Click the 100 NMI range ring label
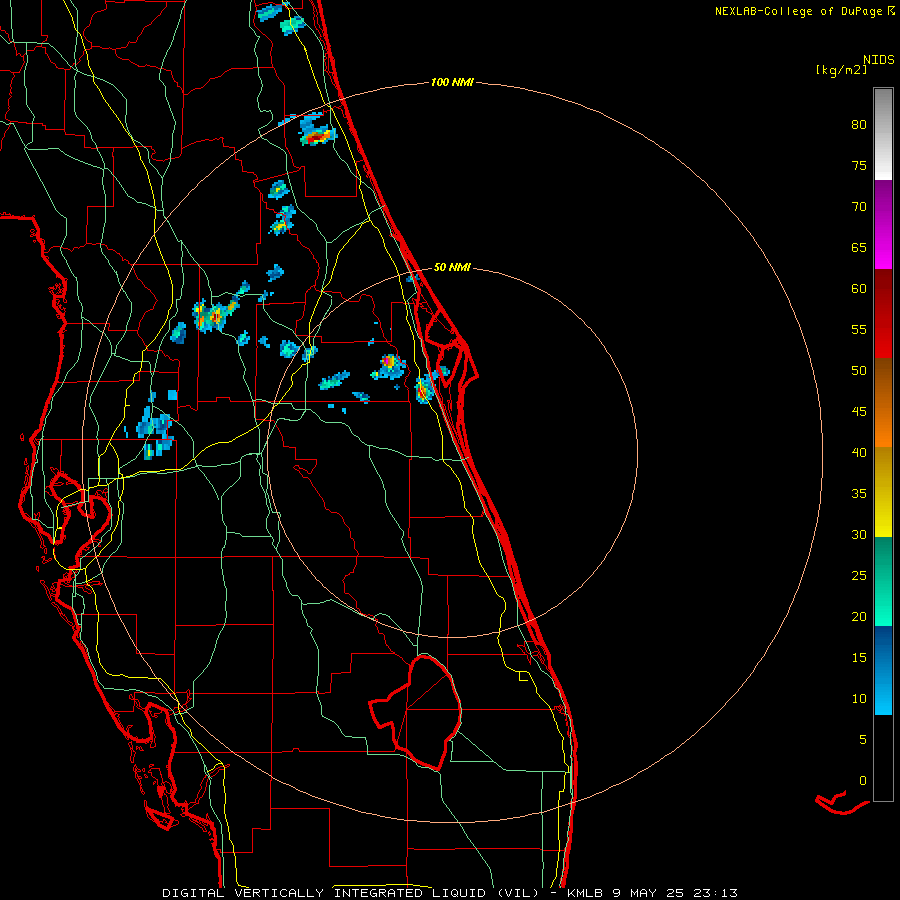Image resolution: width=900 pixels, height=900 pixels. 452,83
